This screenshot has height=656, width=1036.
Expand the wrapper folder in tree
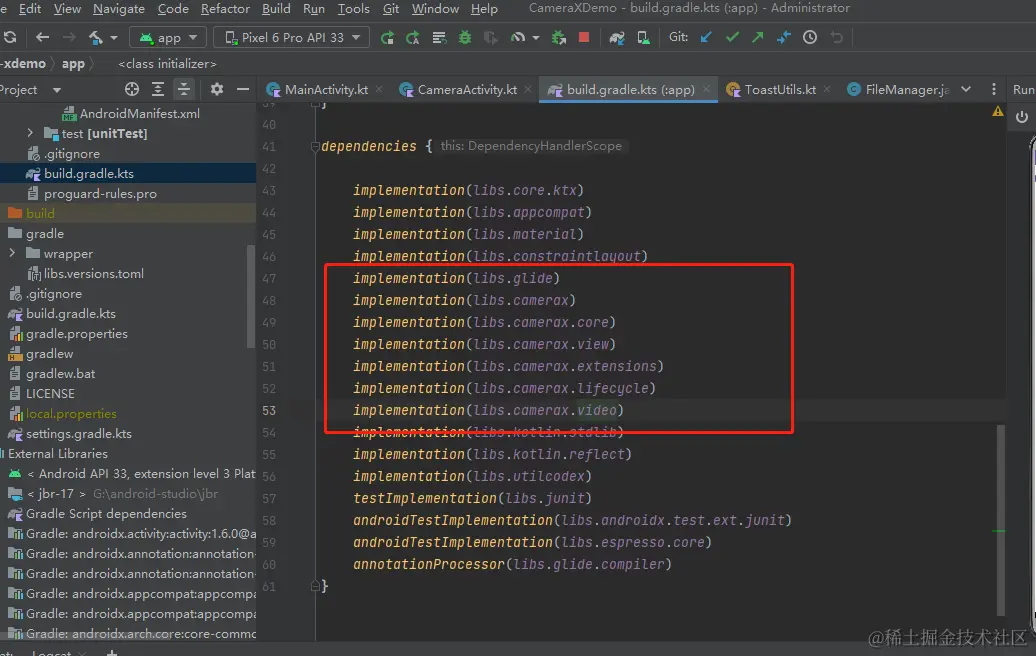(x=12, y=254)
